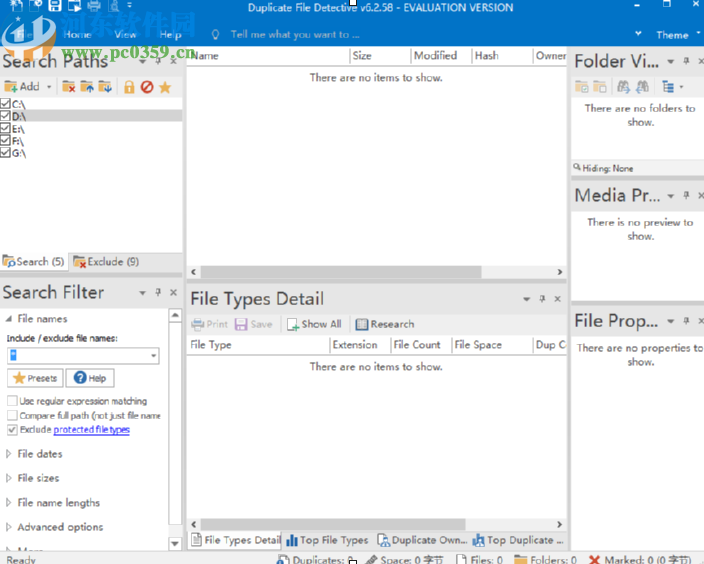The image size is (704, 564).
Task: Click the File Types Detail horizontal scrollbar
Action: click(333, 524)
